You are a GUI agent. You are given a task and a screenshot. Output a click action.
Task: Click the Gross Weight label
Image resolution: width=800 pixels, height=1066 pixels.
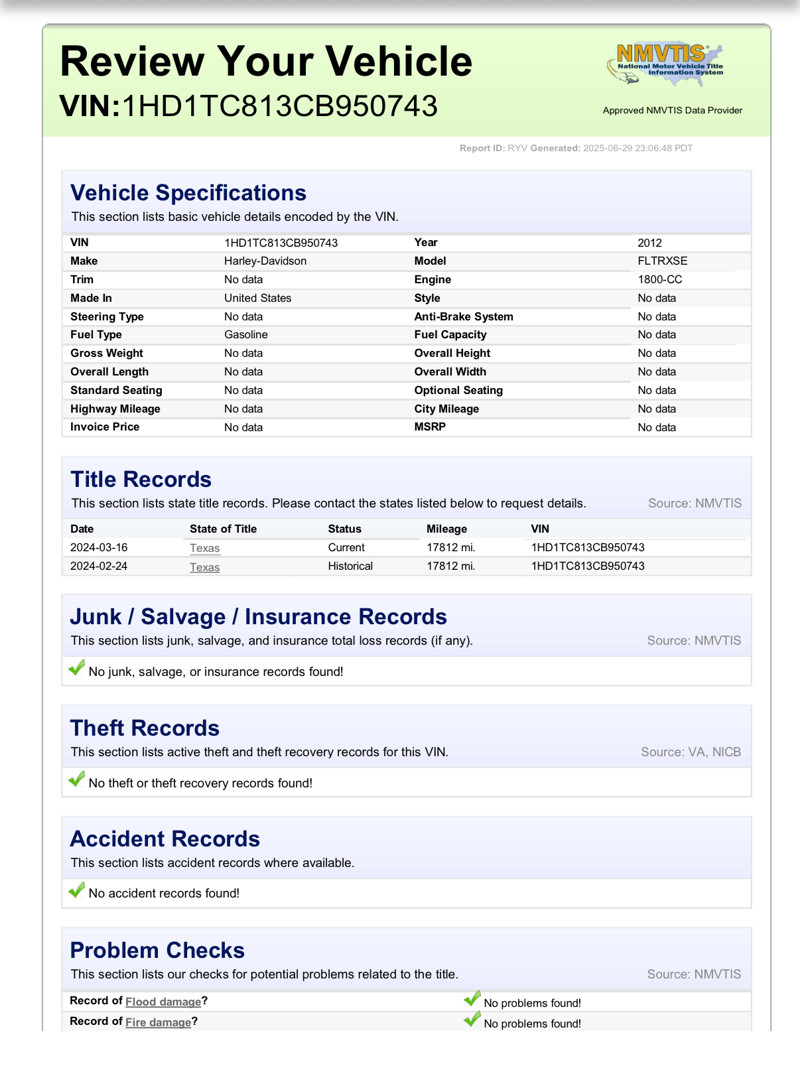(107, 353)
